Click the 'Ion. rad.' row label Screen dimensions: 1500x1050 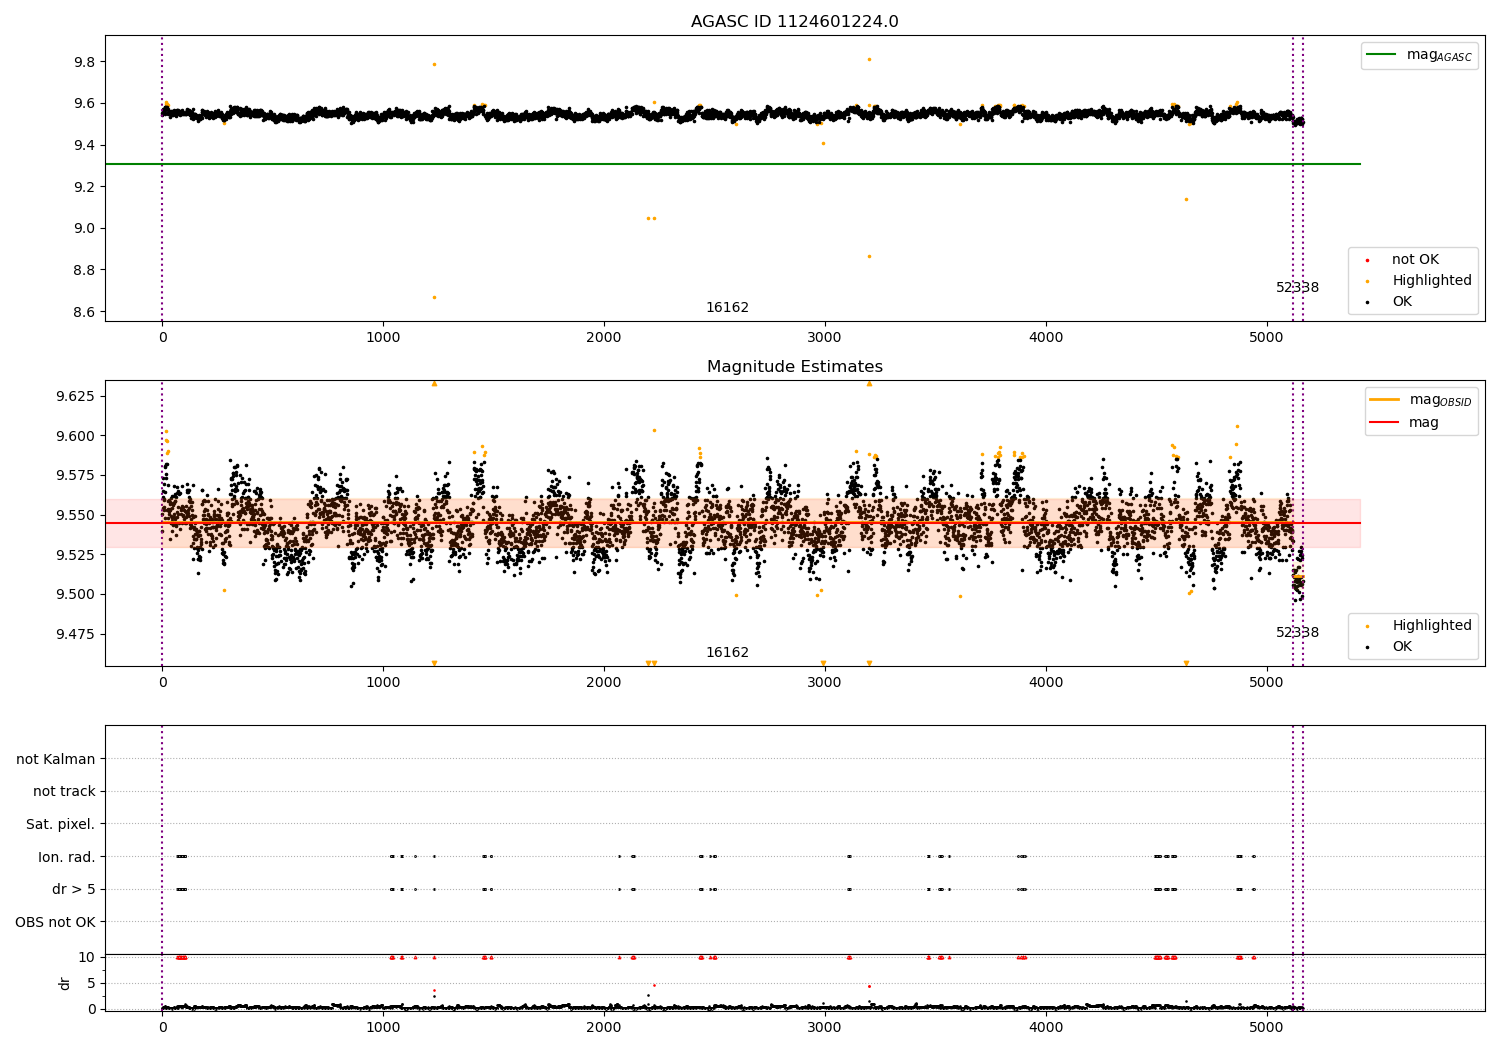click(x=67, y=857)
